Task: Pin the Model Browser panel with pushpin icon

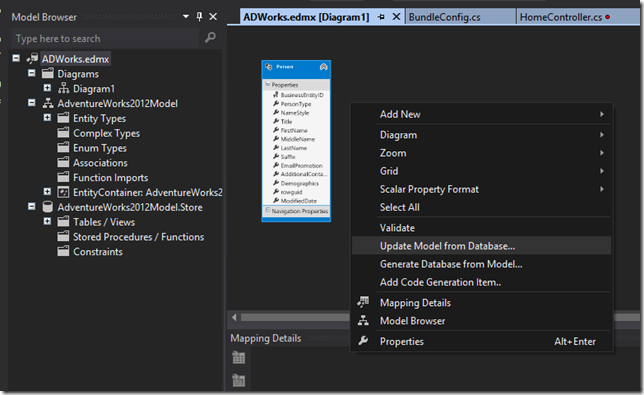Action: pyautogui.click(x=199, y=16)
